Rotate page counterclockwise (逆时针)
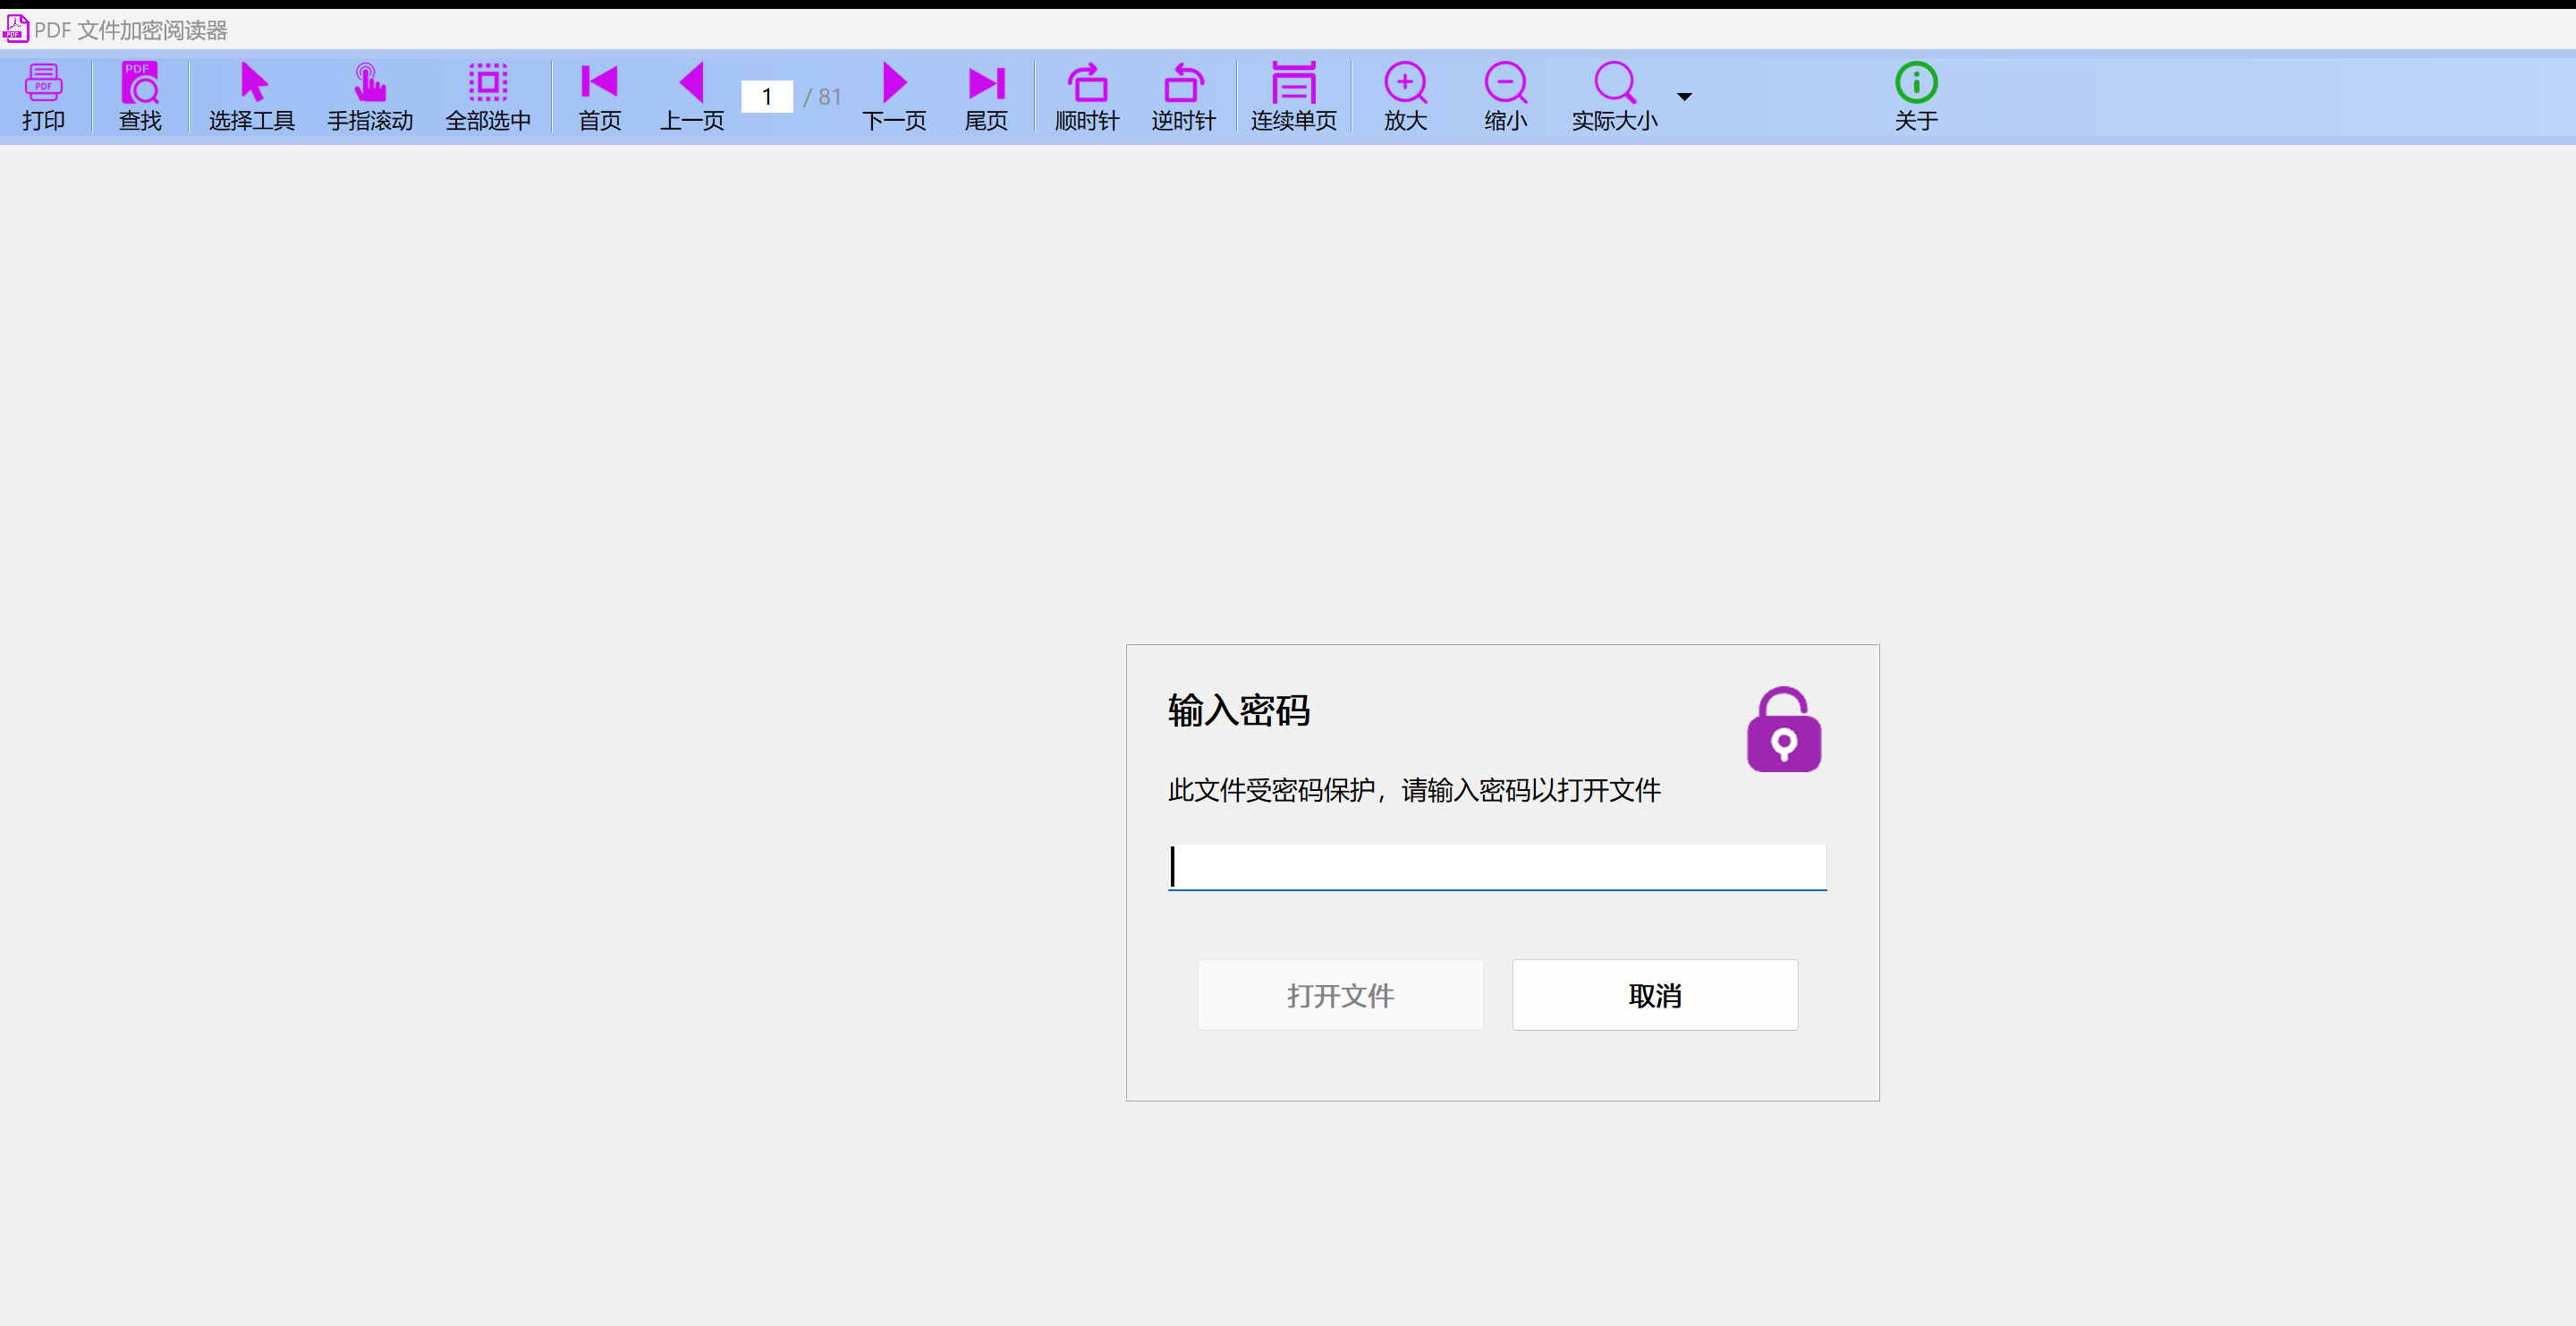The height and width of the screenshot is (1326, 2576). (1183, 96)
